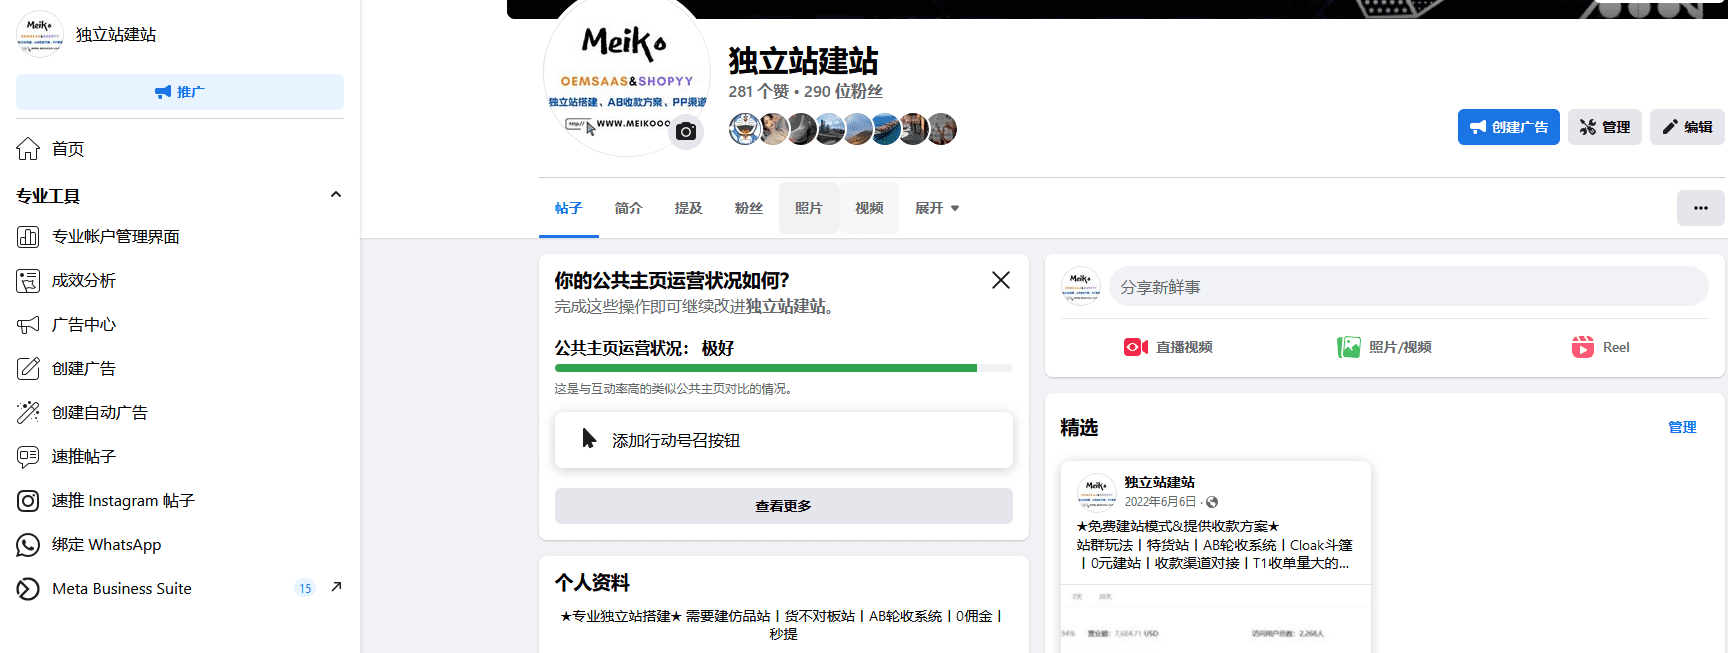Click the 分享新鲜事 input field
Screen dimensions: 1728x653
(1409, 287)
